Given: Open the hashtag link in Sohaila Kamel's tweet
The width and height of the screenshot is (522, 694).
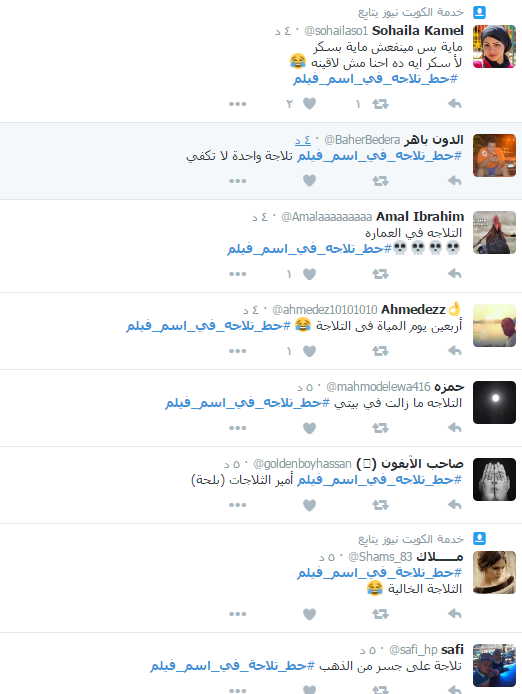Looking at the screenshot, I should (375, 79).
